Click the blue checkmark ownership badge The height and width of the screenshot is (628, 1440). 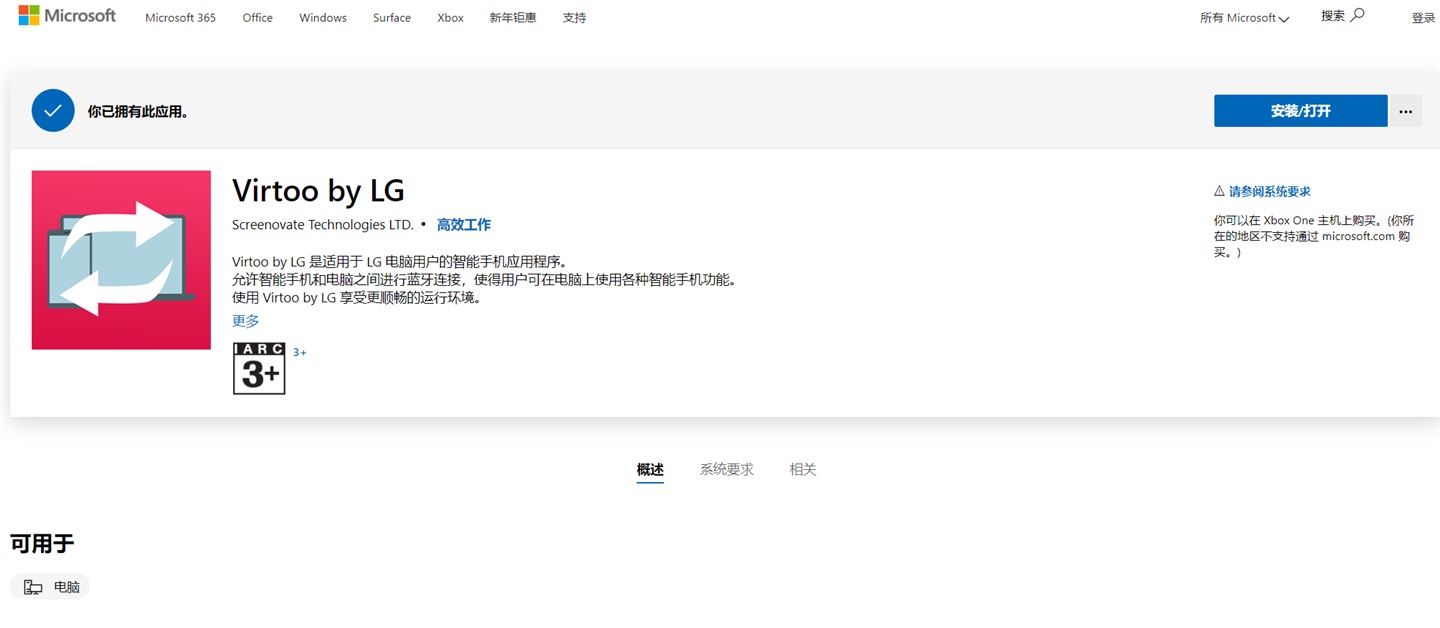click(53, 110)
